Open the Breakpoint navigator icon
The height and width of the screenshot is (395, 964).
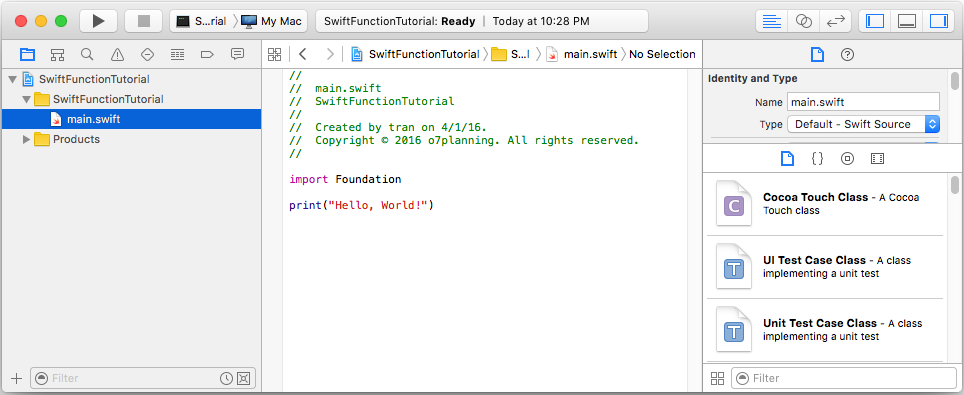point(207,54)
